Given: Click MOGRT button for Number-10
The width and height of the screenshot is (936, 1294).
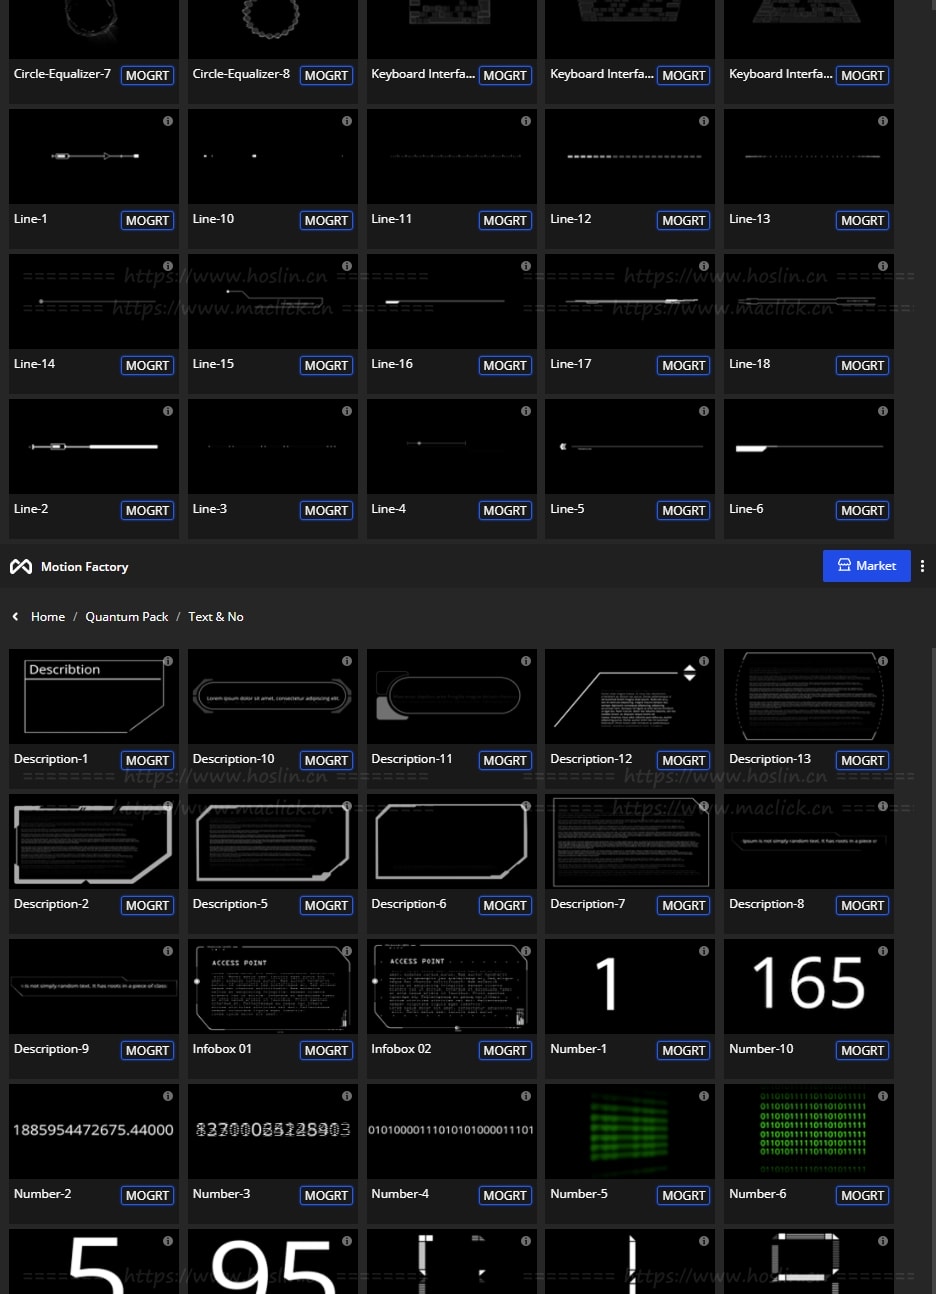Looking at the screenshot, I should (863, 1050).
